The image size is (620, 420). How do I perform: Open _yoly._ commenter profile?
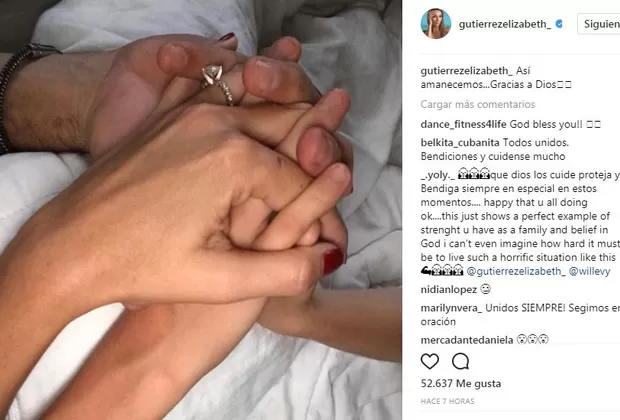point(438,175)
